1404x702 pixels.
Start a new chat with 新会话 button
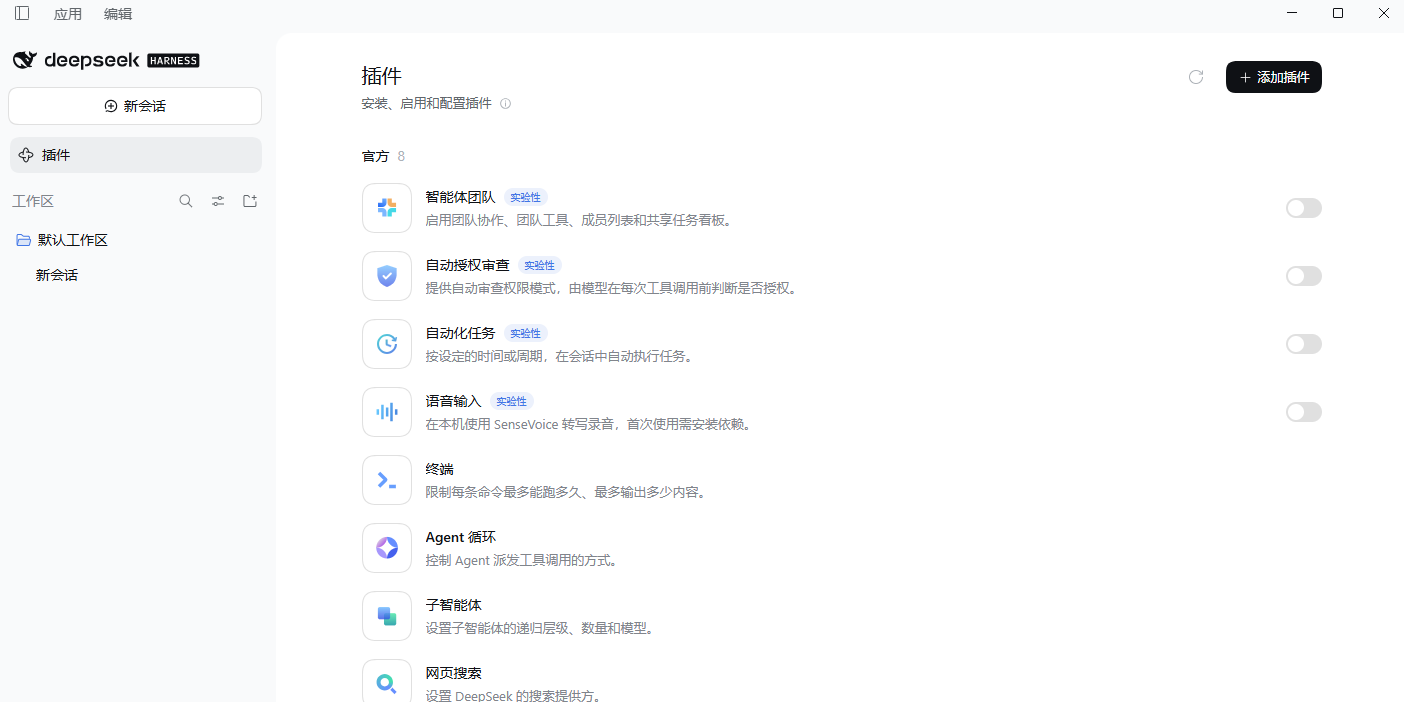(x=135, y=106)
